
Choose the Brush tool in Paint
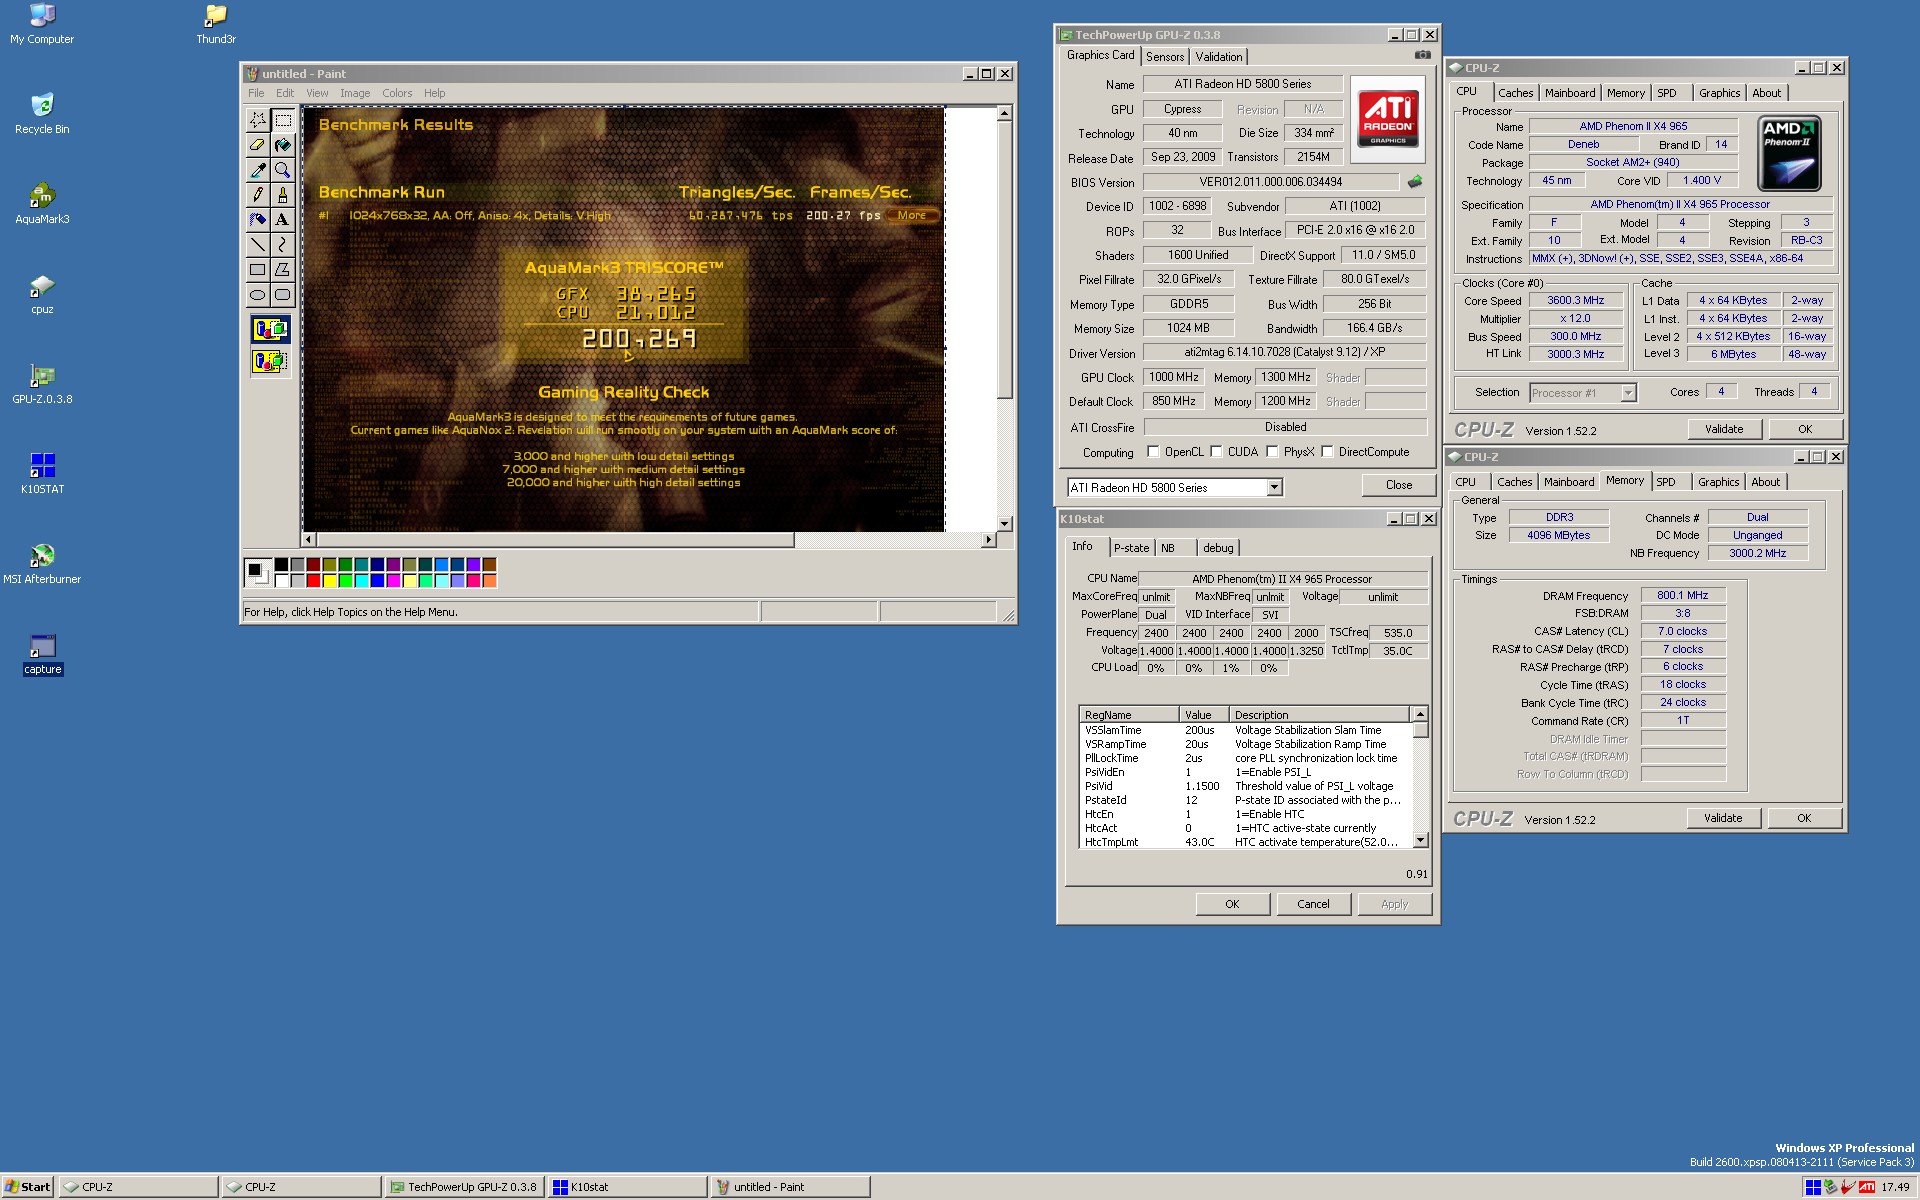tap(283, 195)
